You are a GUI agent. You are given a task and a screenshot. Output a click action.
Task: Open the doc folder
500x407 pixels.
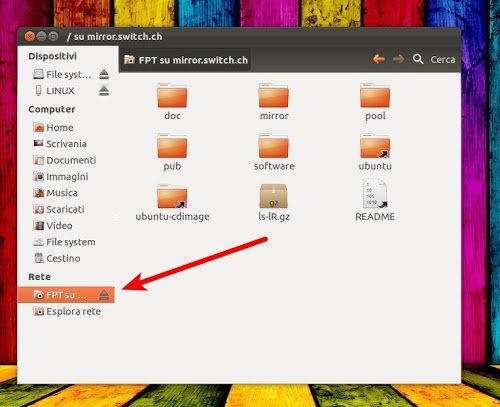coord(172,102)
